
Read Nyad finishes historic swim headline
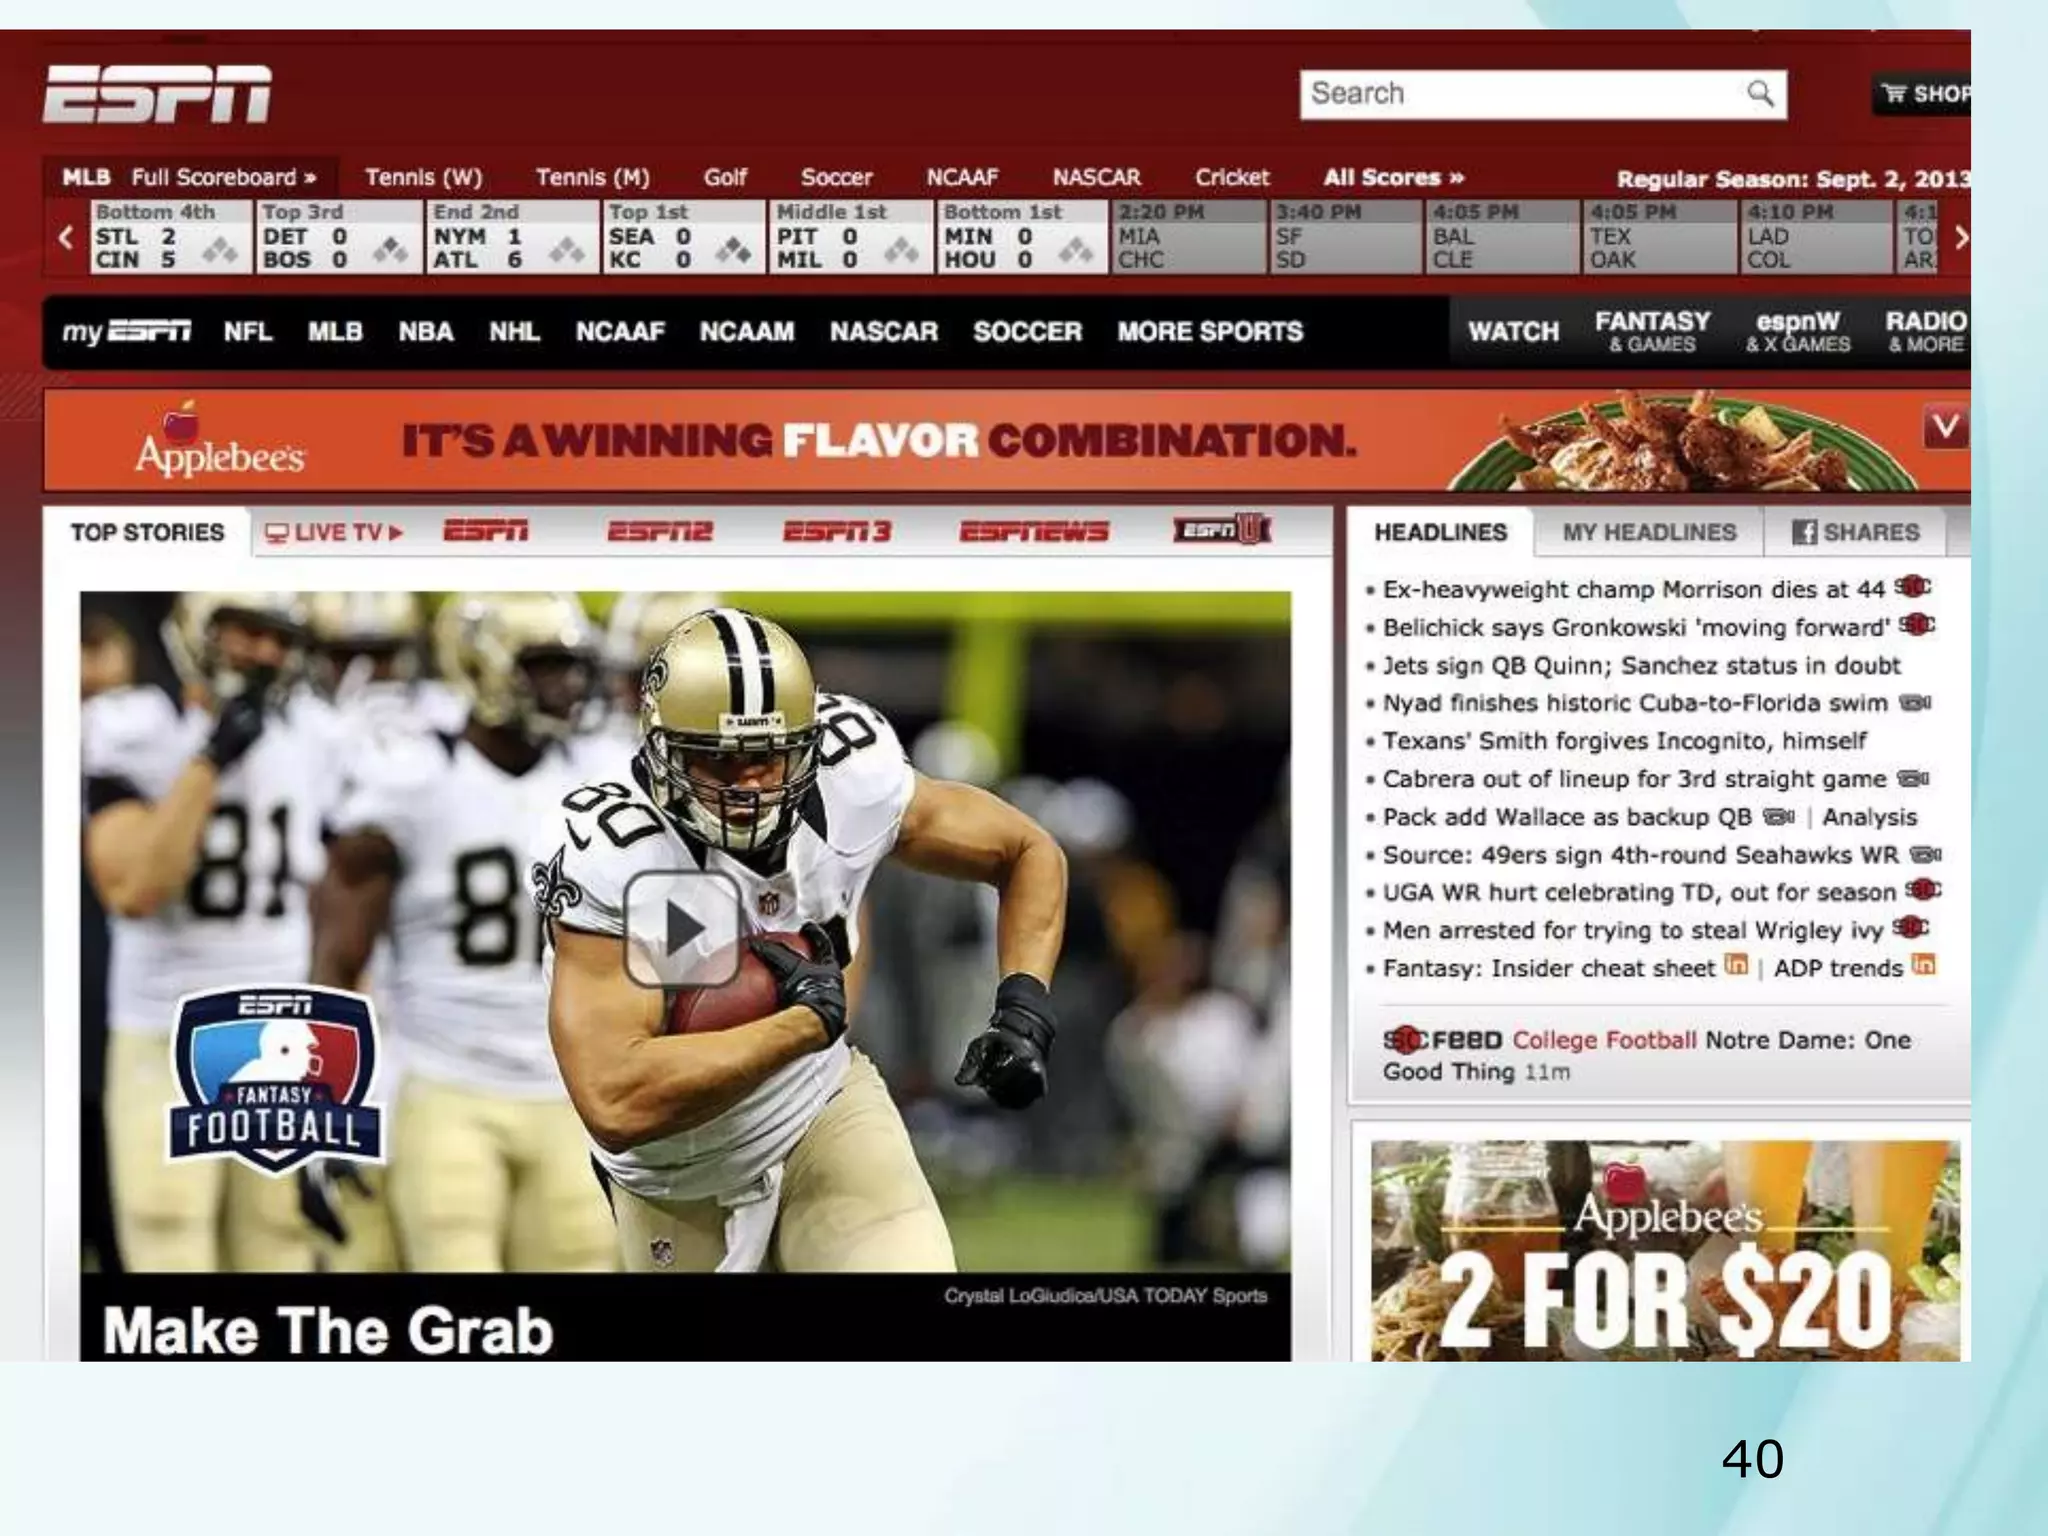click(x=1634, y=704)
